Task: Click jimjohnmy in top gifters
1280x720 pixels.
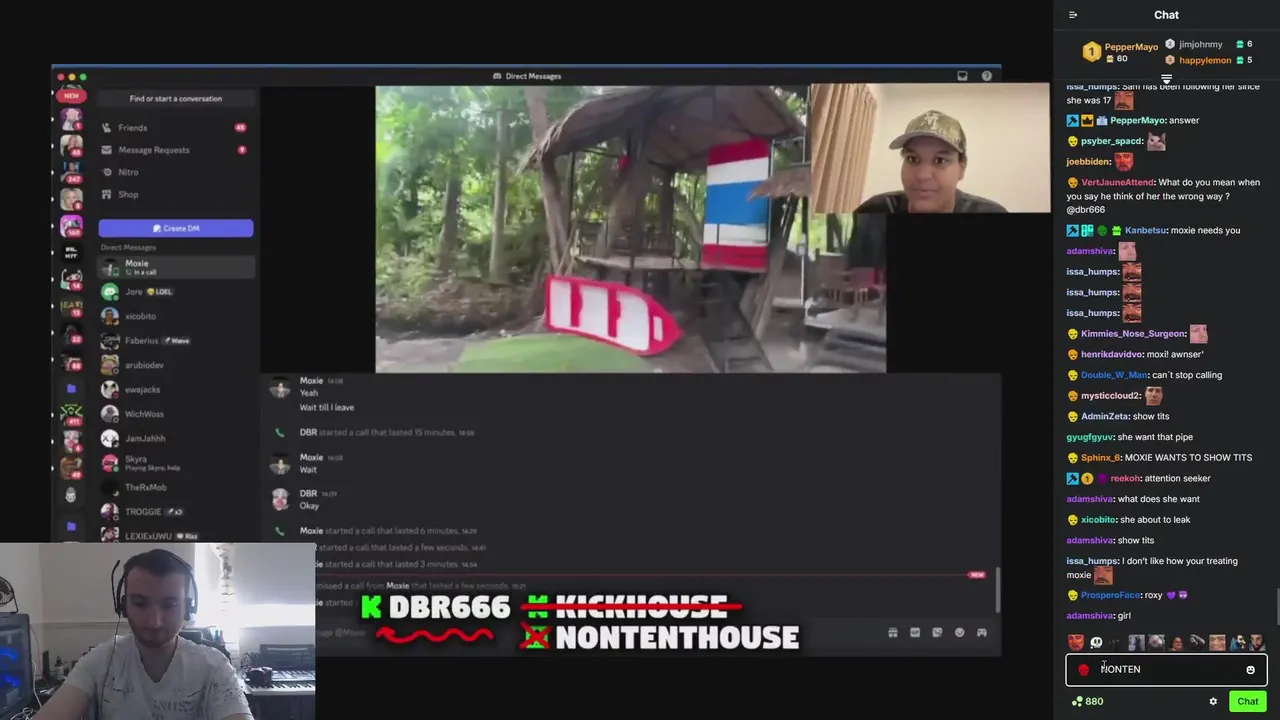Action: point(1200,44)
